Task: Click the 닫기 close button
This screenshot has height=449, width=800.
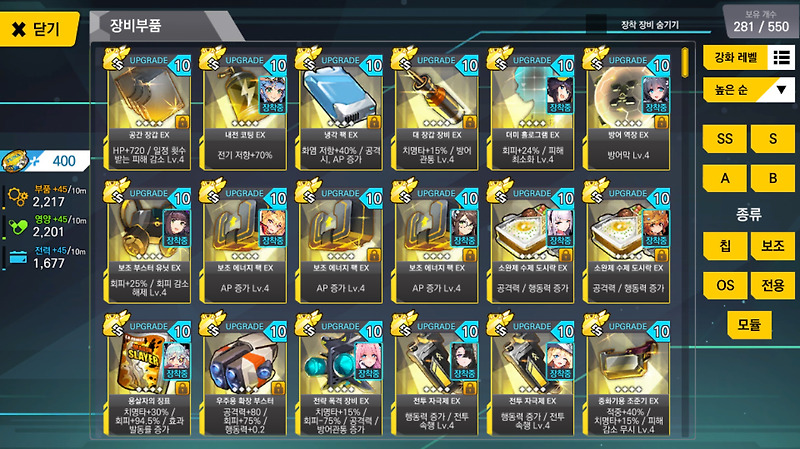Action: (39, 29)
